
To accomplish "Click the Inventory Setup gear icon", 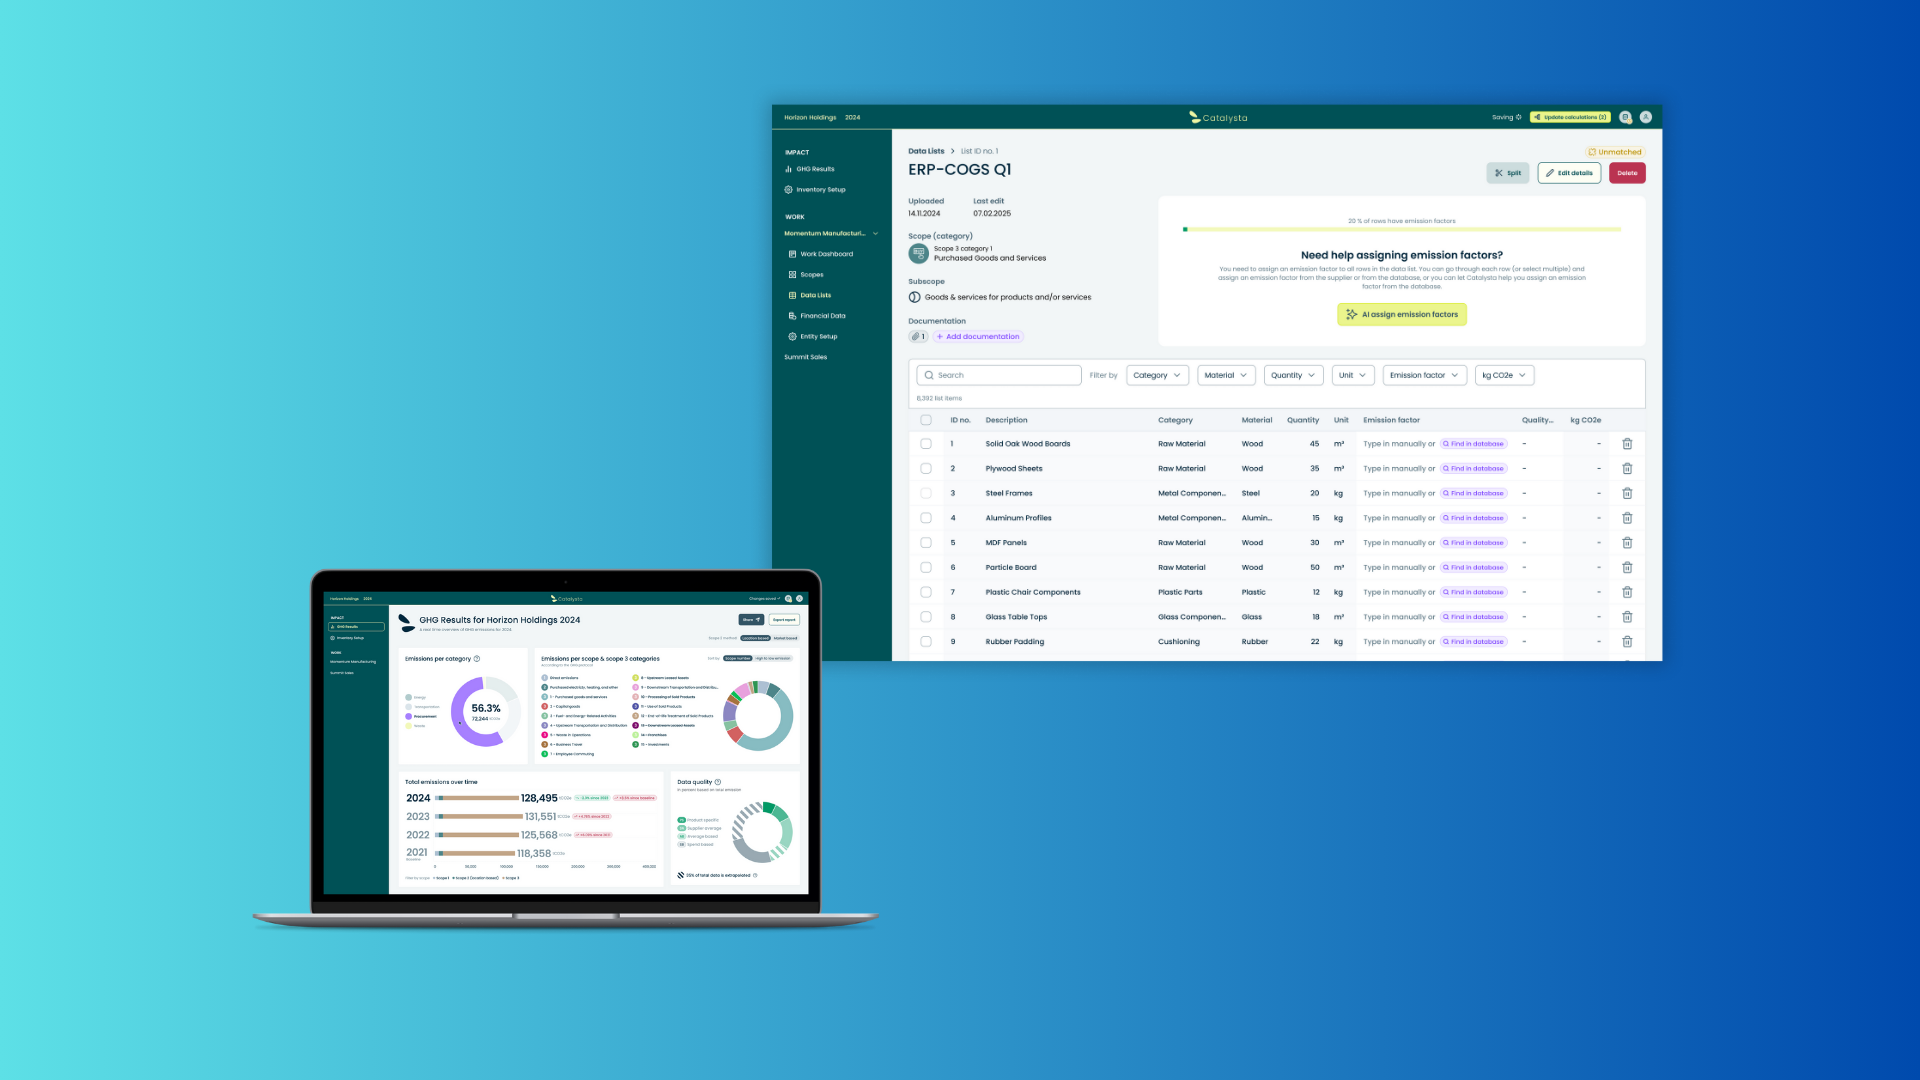I will (788, 190).
